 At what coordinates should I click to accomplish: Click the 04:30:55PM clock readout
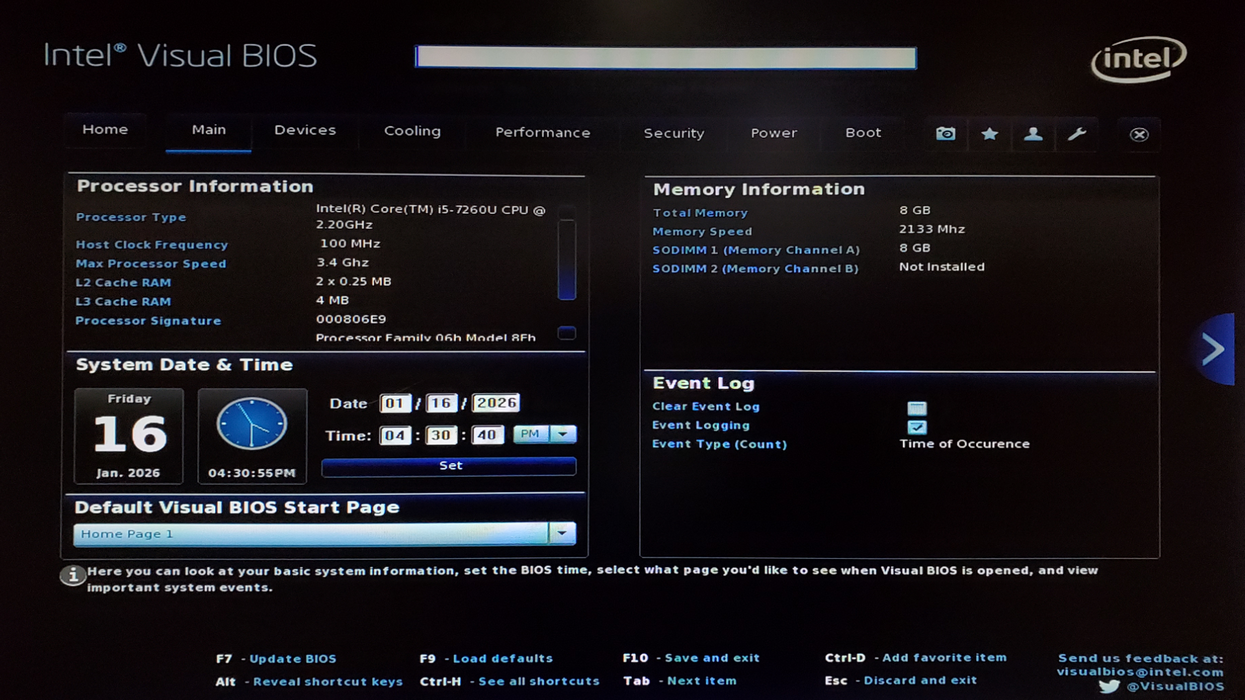pos(252,473)
